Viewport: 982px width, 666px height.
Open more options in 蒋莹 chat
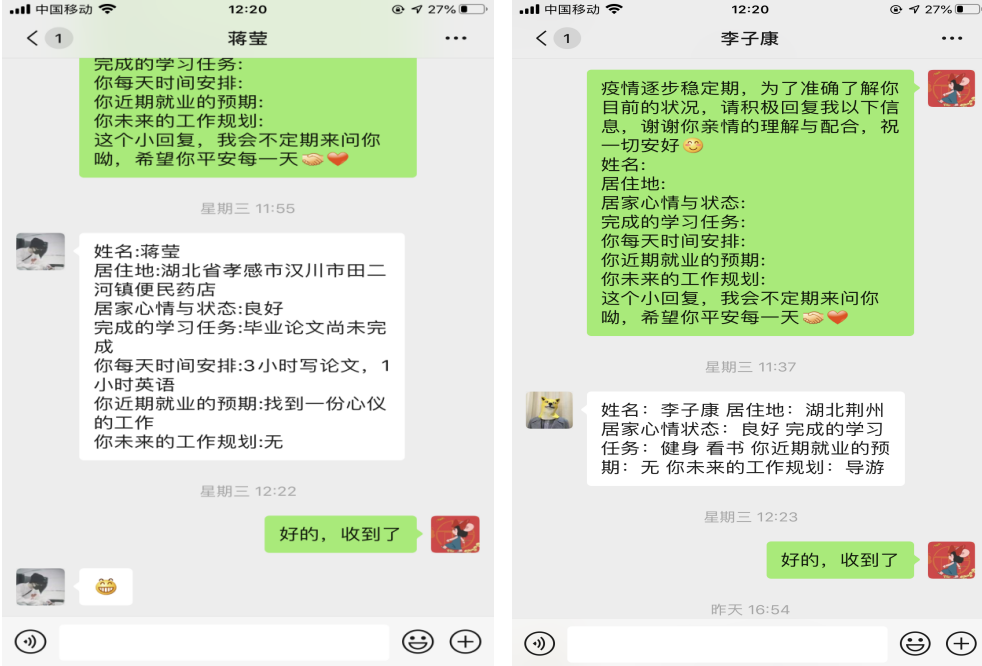coord(456,38)
